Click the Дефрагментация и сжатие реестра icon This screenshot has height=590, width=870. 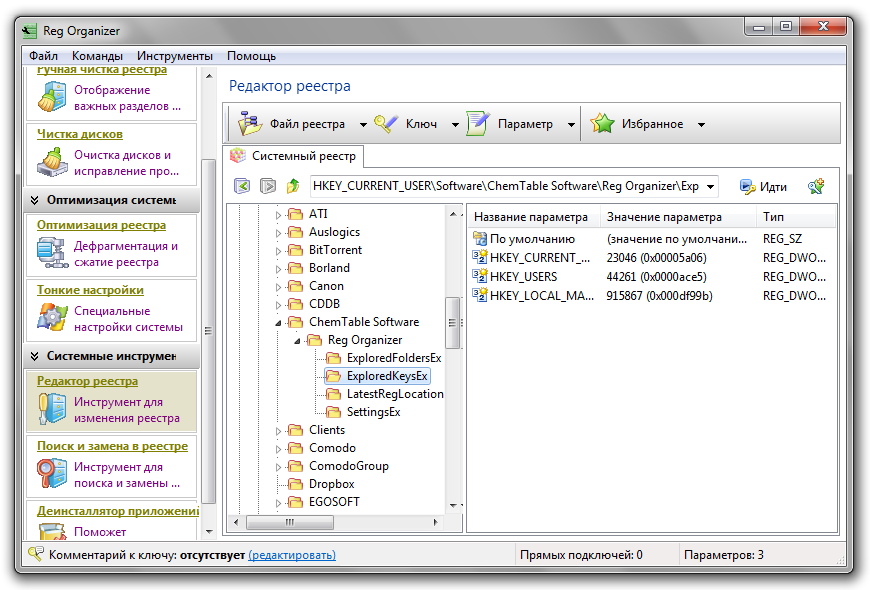52,253
